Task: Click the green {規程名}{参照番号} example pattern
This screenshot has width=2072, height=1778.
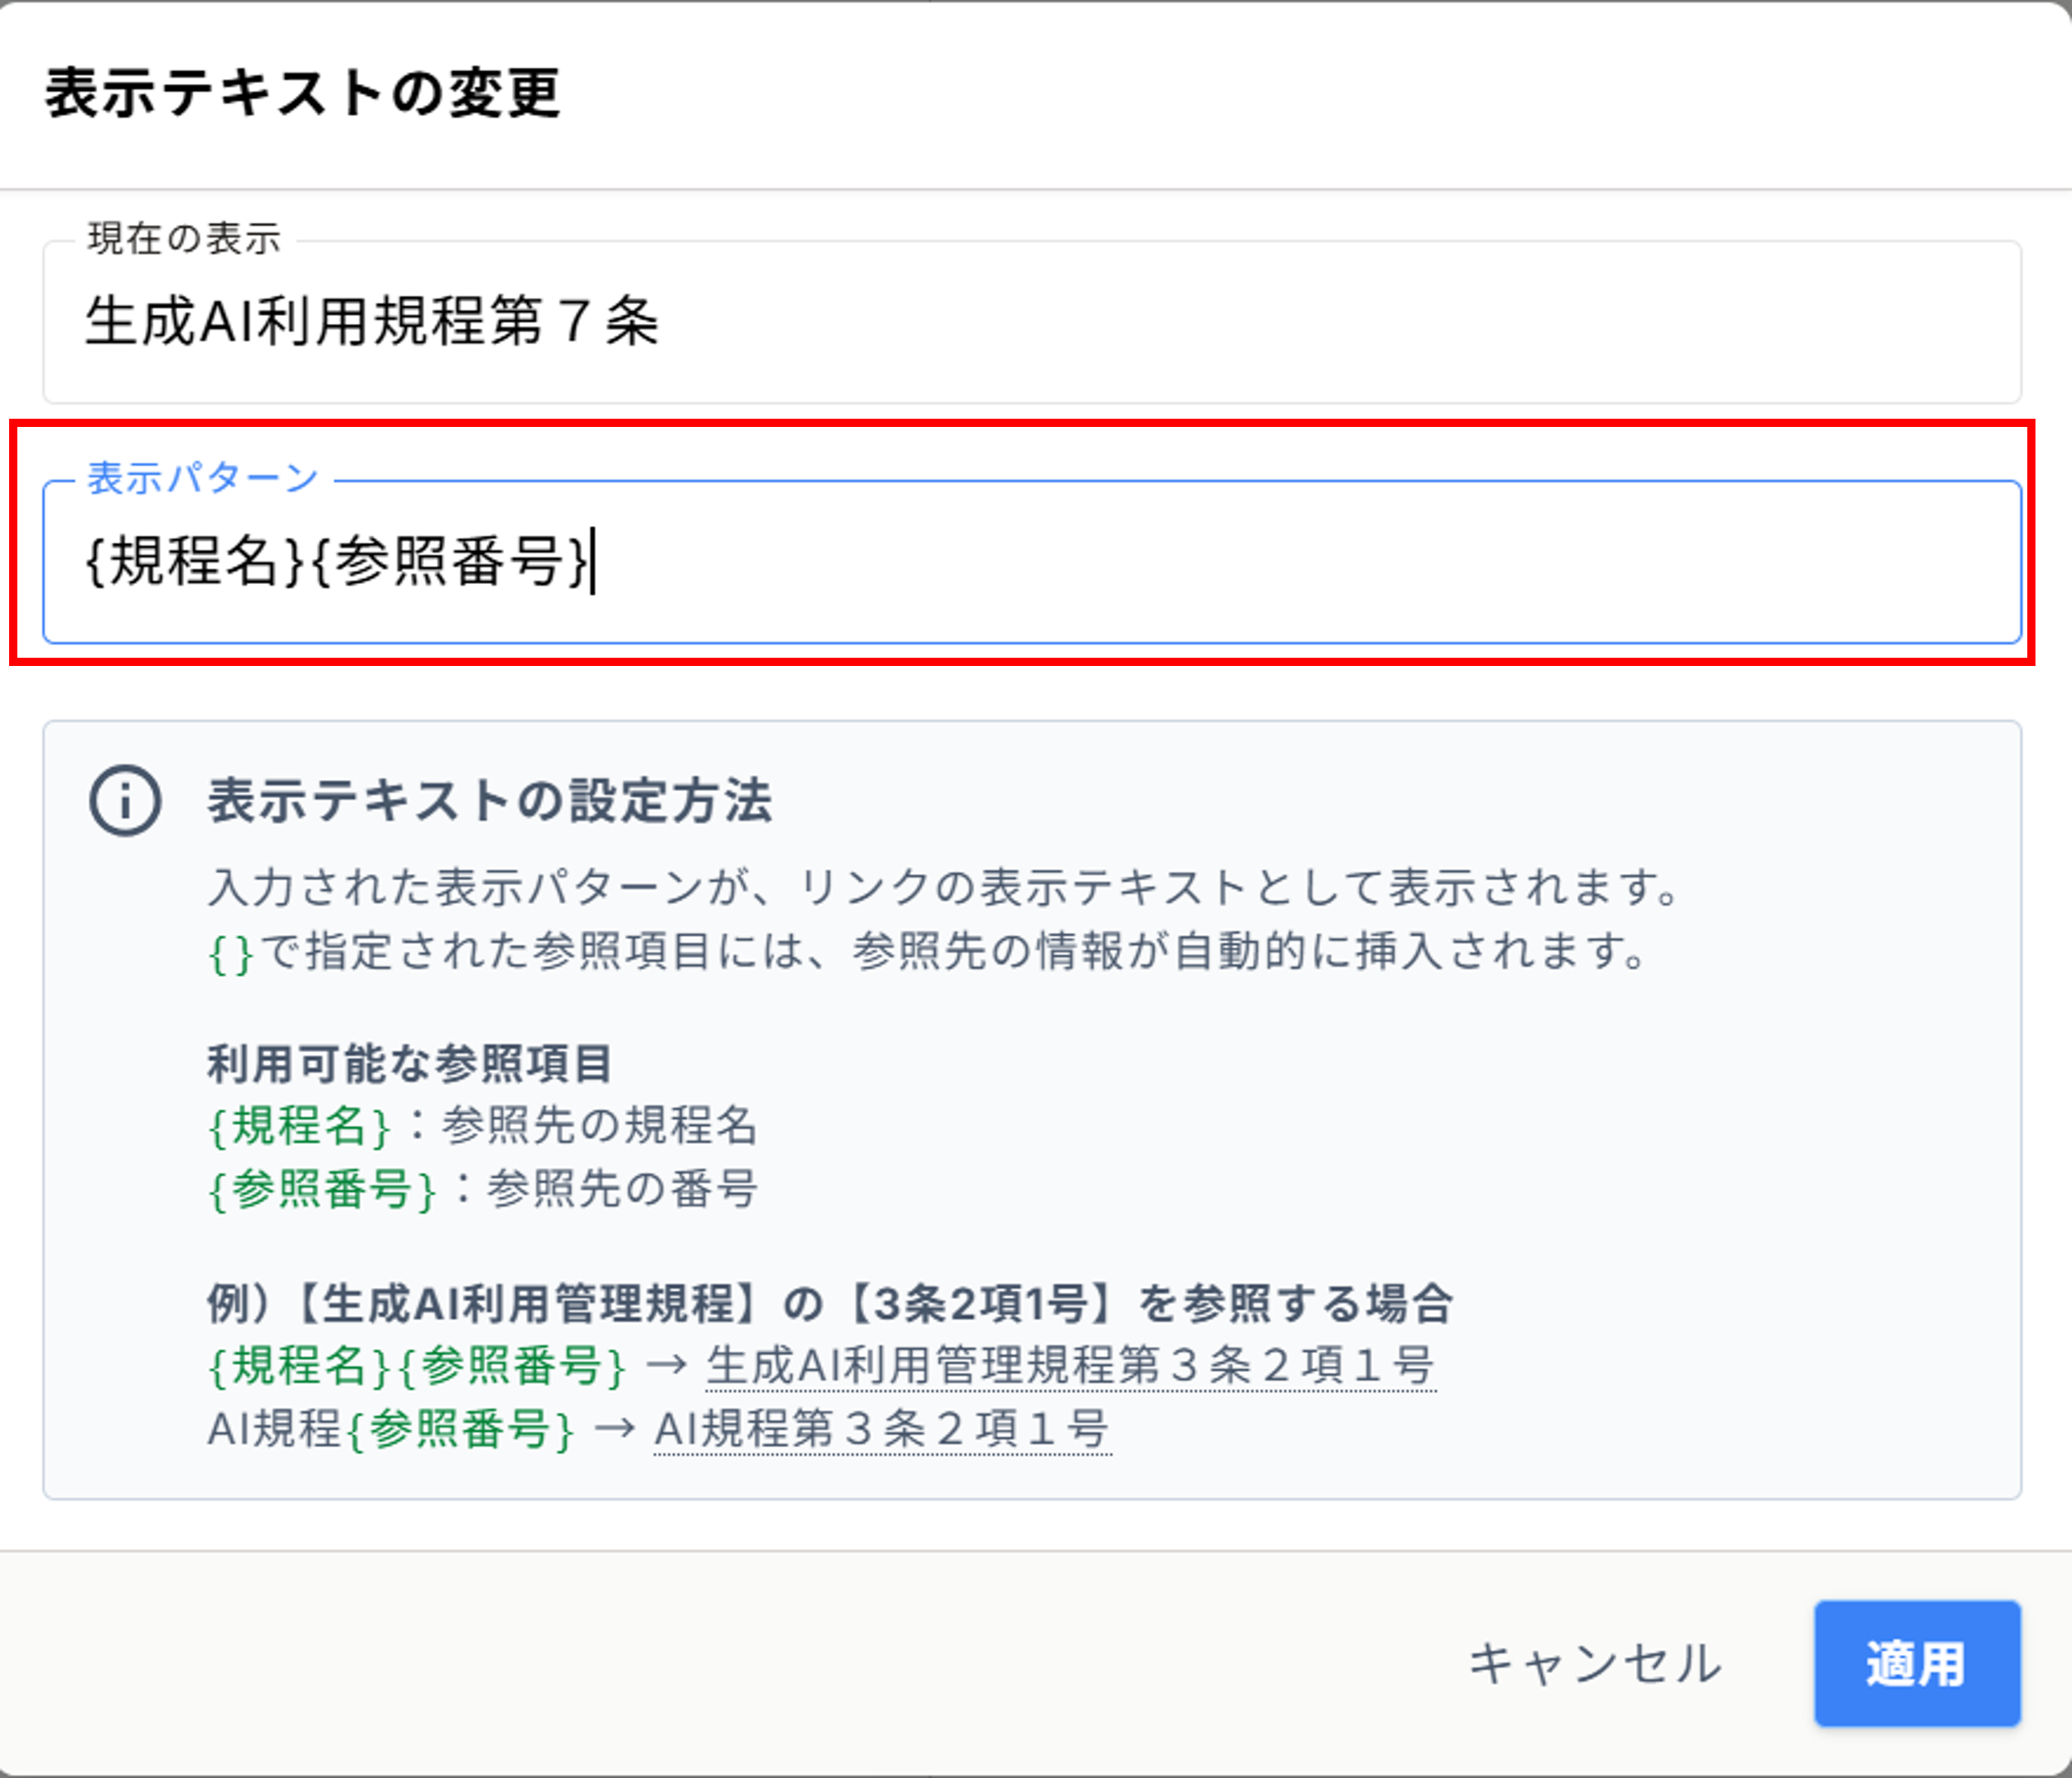Action: pyautogui.click(x=416, y=1366)
